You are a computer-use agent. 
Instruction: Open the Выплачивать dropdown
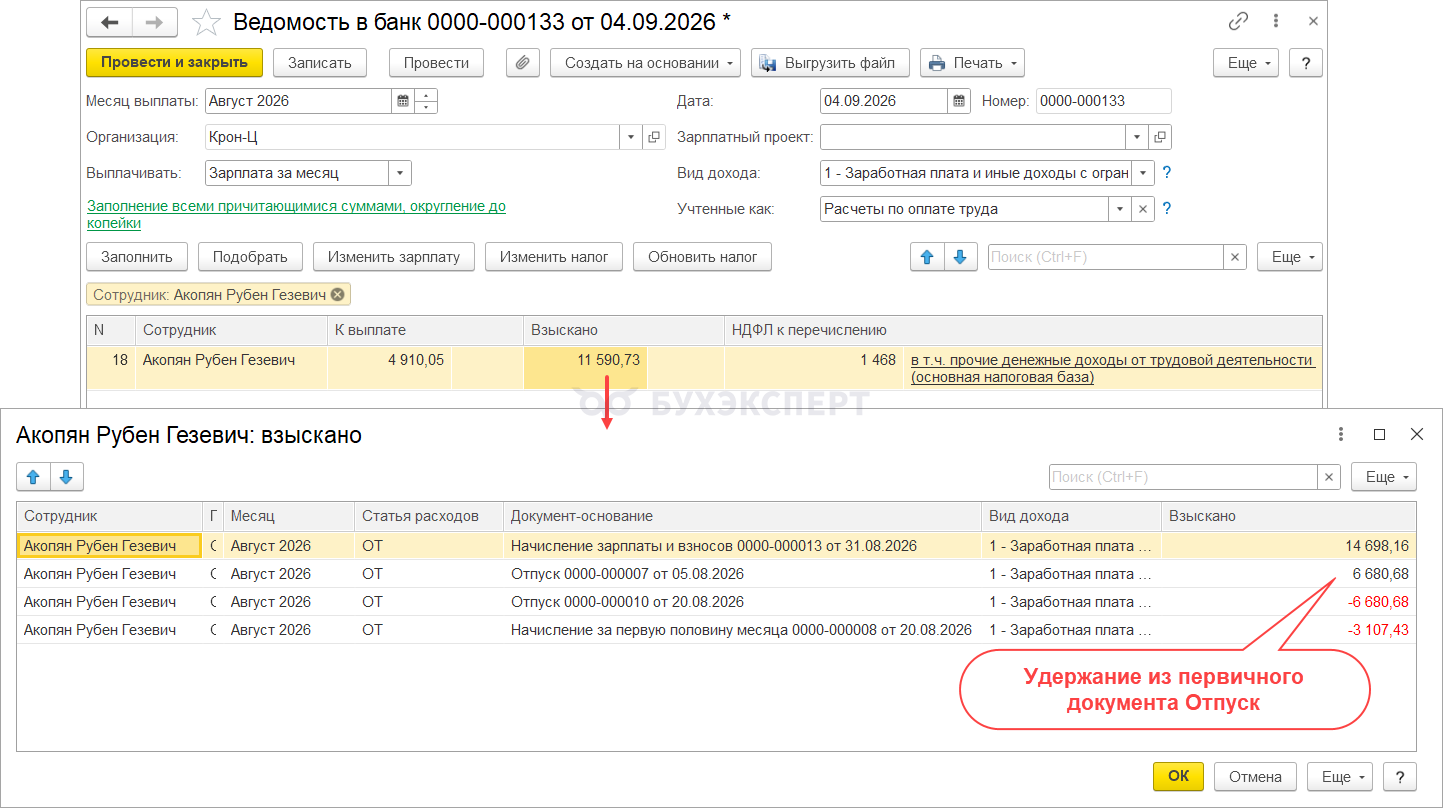coord(400,173)
